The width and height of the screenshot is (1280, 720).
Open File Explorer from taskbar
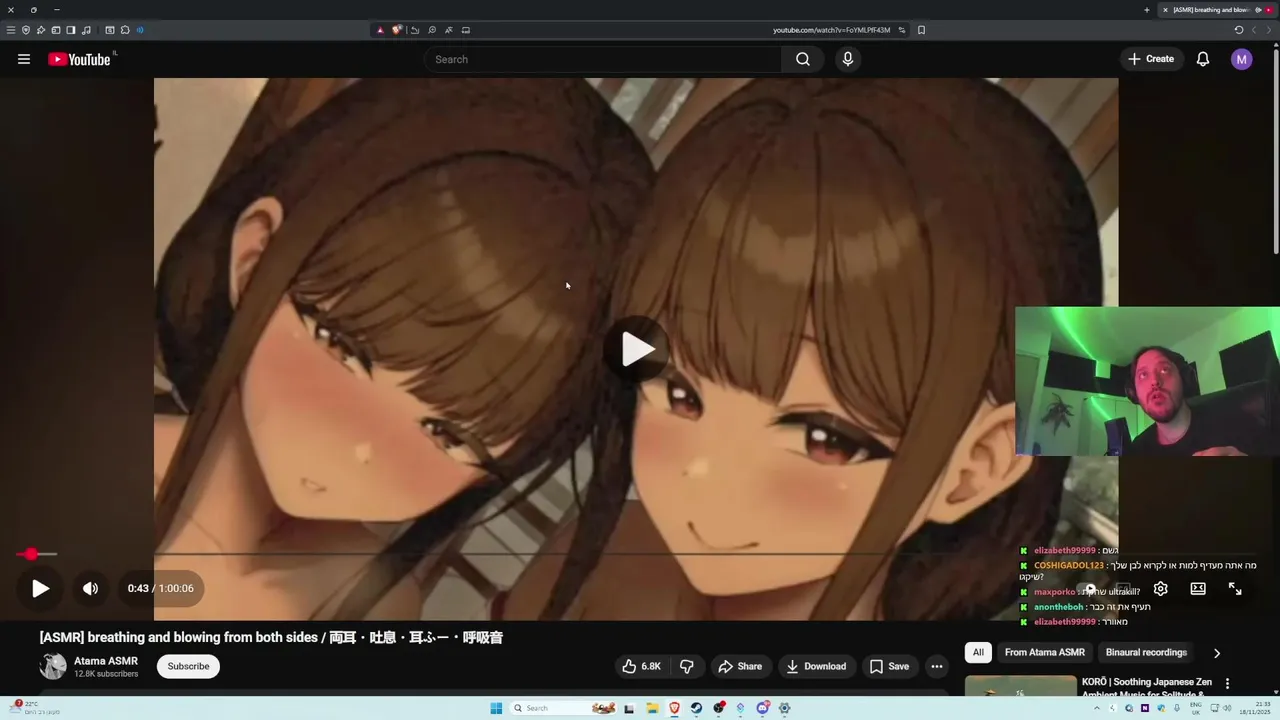(x=652, y=708)
